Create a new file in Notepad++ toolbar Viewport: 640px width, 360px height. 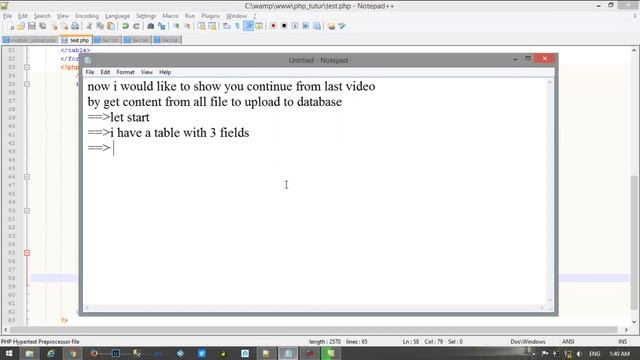(11, 26)
